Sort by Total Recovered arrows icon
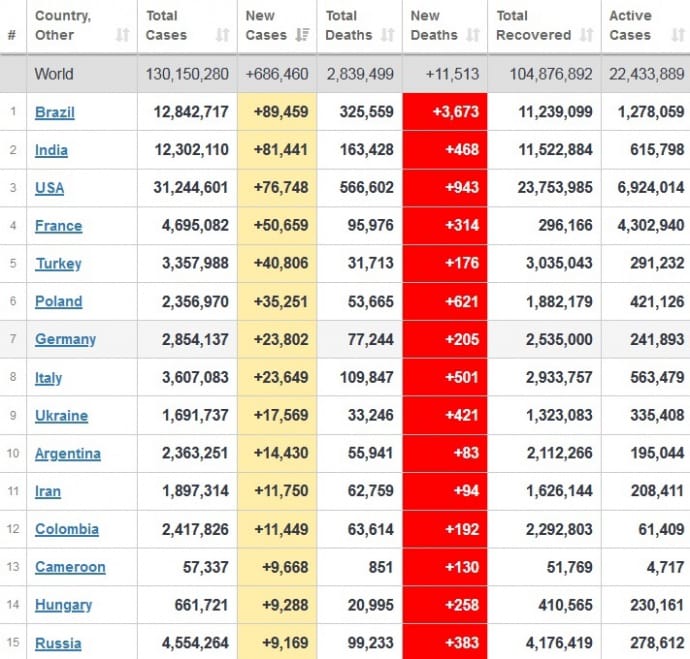690x659 pixels. [586, 35]
